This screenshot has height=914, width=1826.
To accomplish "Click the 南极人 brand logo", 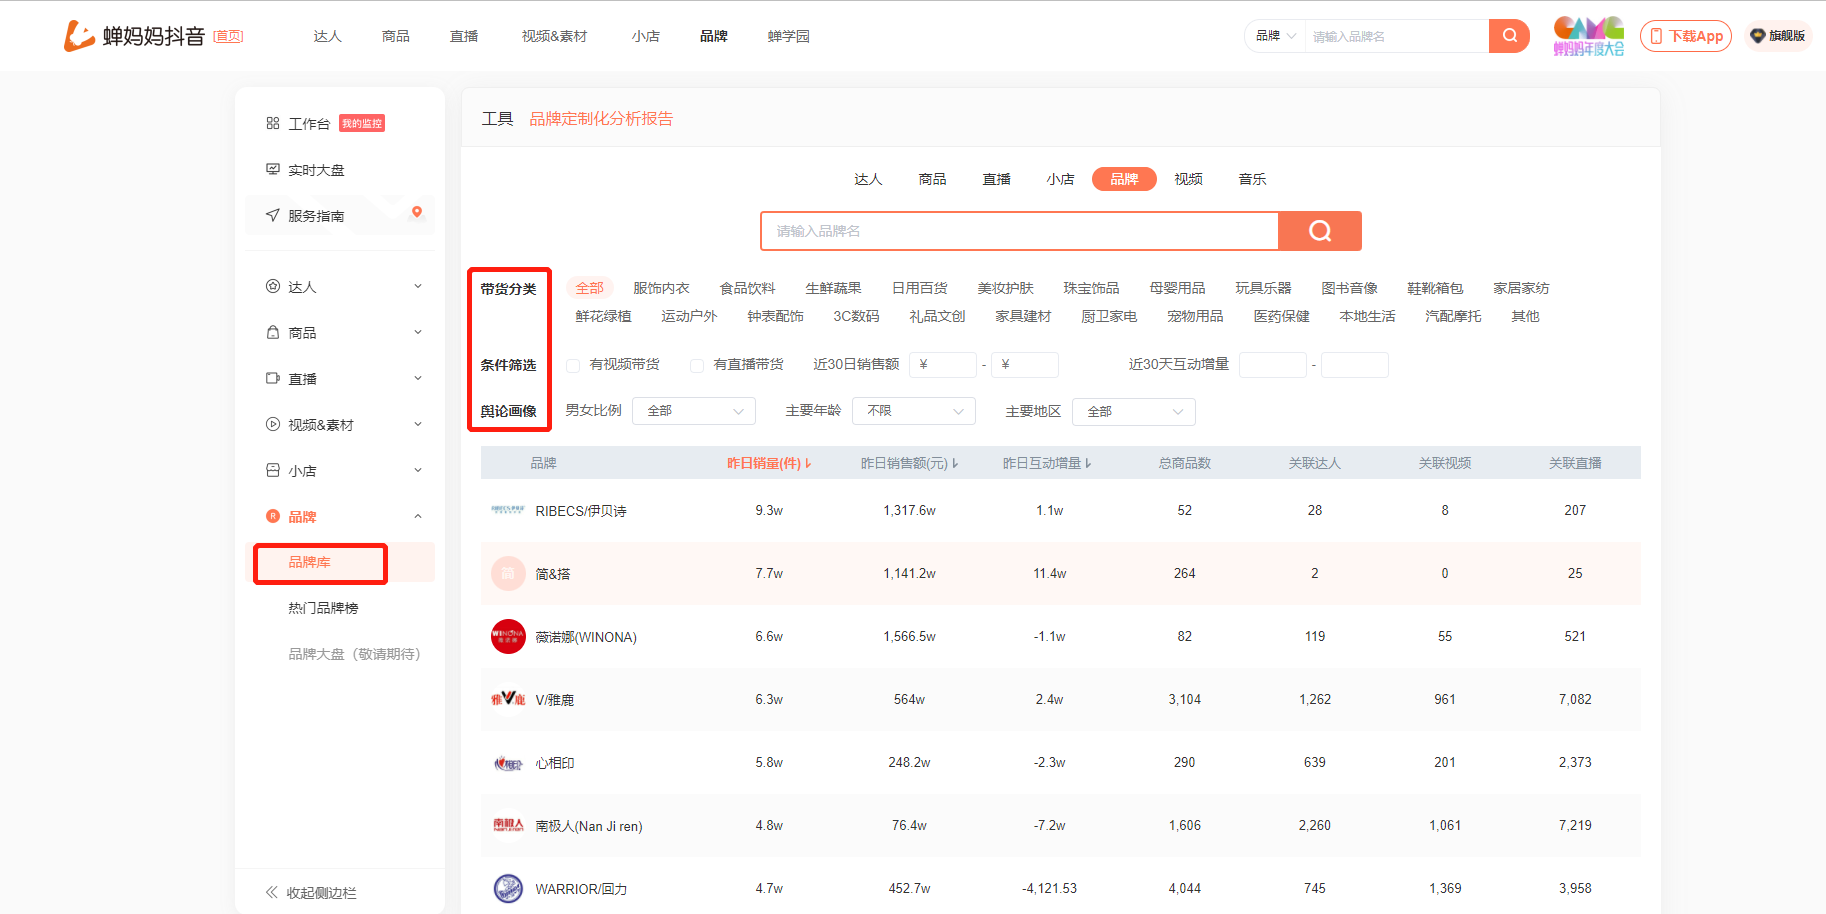I will (508, 825).
